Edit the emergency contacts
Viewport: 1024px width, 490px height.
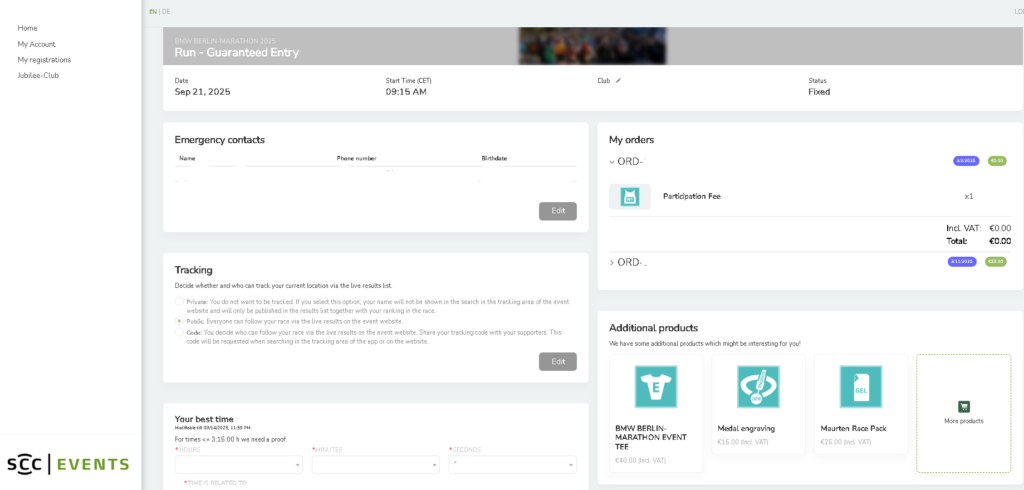(558, 211)
